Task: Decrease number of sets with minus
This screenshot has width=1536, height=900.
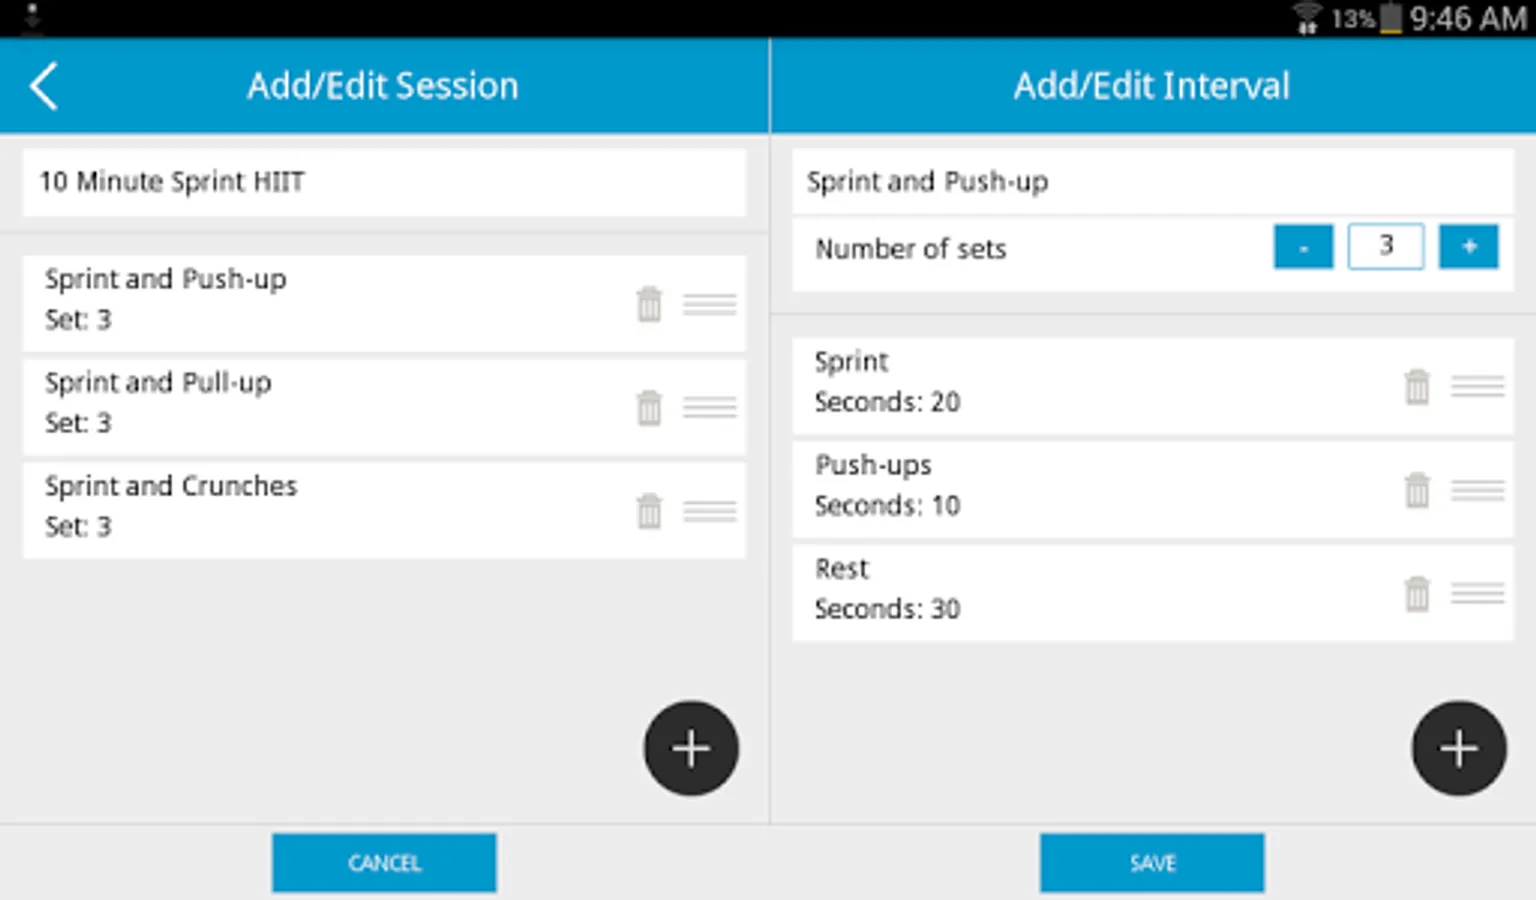Action: click(x=1303, y=247)
